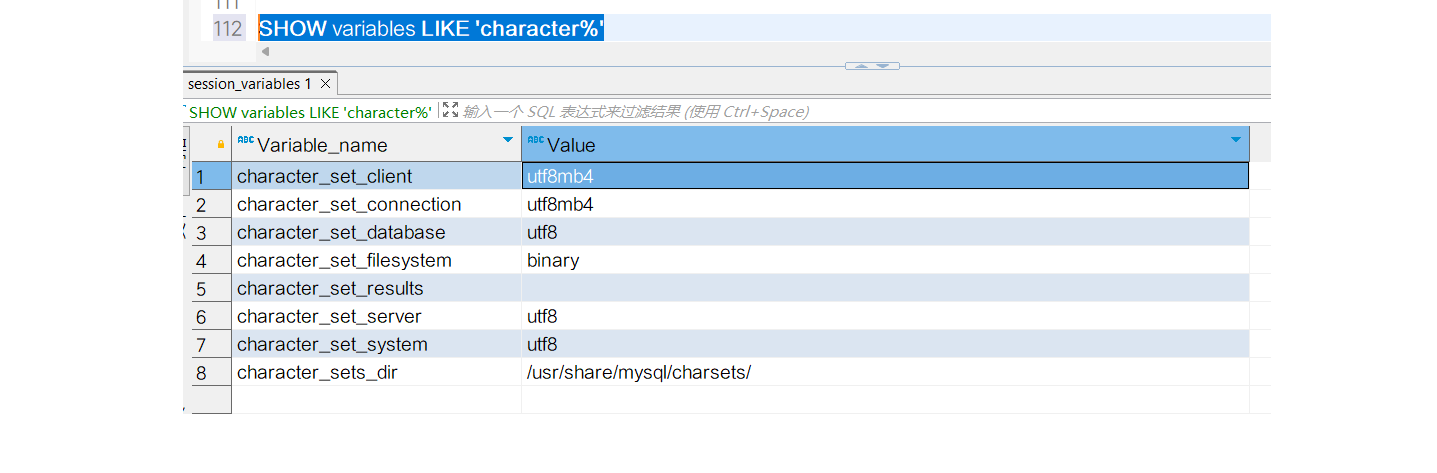Click the character_set_system cell
This screenshot has width=1437, height=473.
pyautogui.click(x=376, y=344)
